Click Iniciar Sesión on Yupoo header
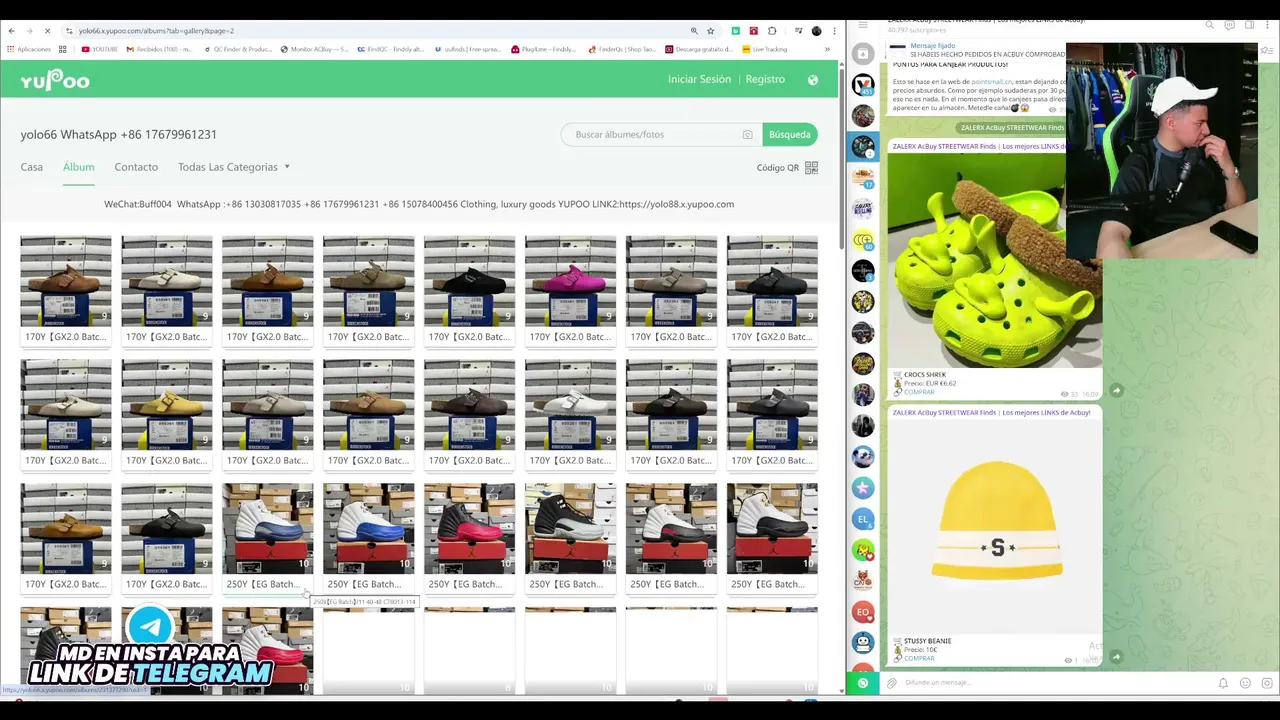 click(x=699, y=79)
